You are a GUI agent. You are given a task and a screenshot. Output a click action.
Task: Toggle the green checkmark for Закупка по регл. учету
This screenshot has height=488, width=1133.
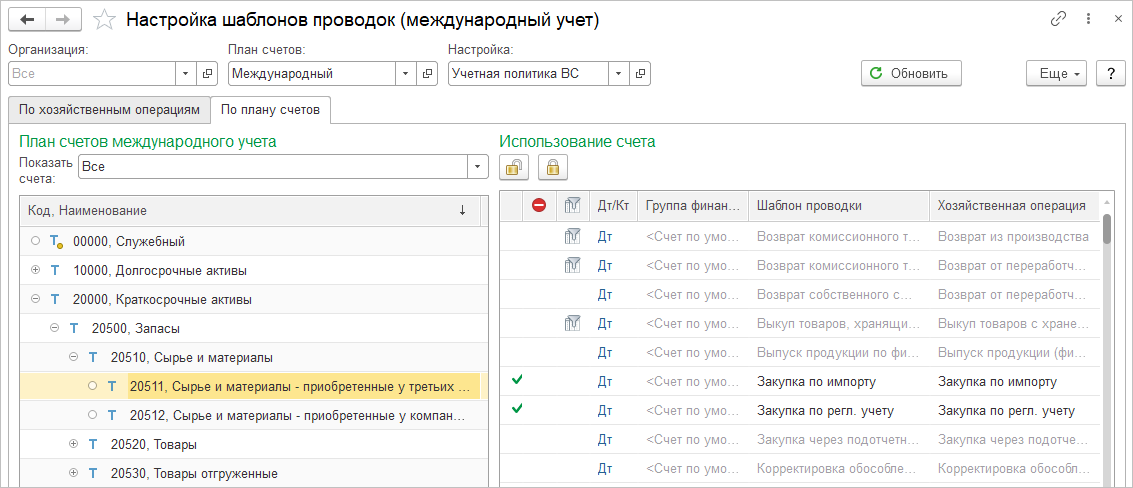tap(517, 408)
